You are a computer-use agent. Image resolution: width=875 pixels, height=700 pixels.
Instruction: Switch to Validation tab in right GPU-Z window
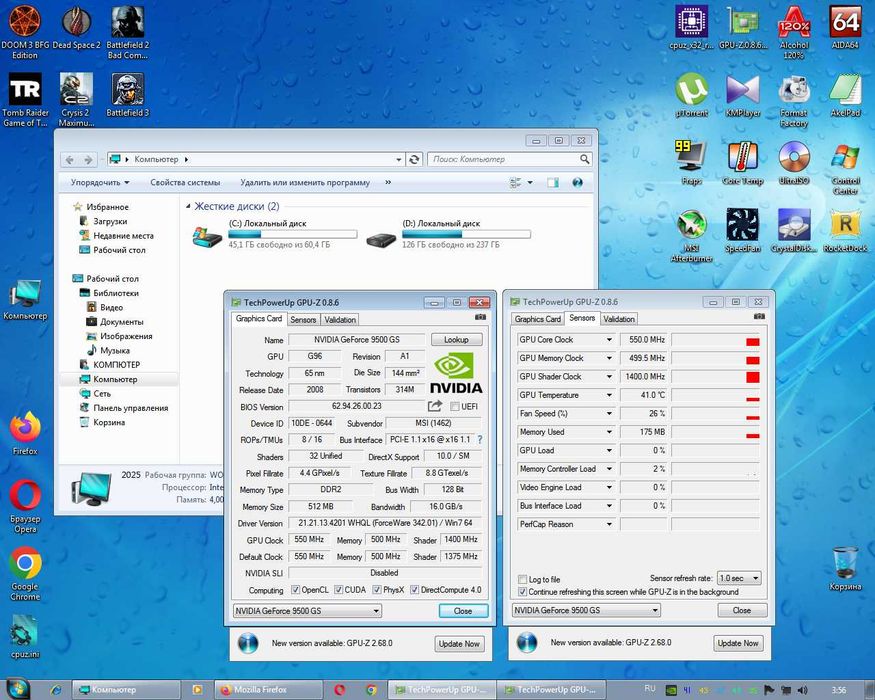[x=619, y=319]
